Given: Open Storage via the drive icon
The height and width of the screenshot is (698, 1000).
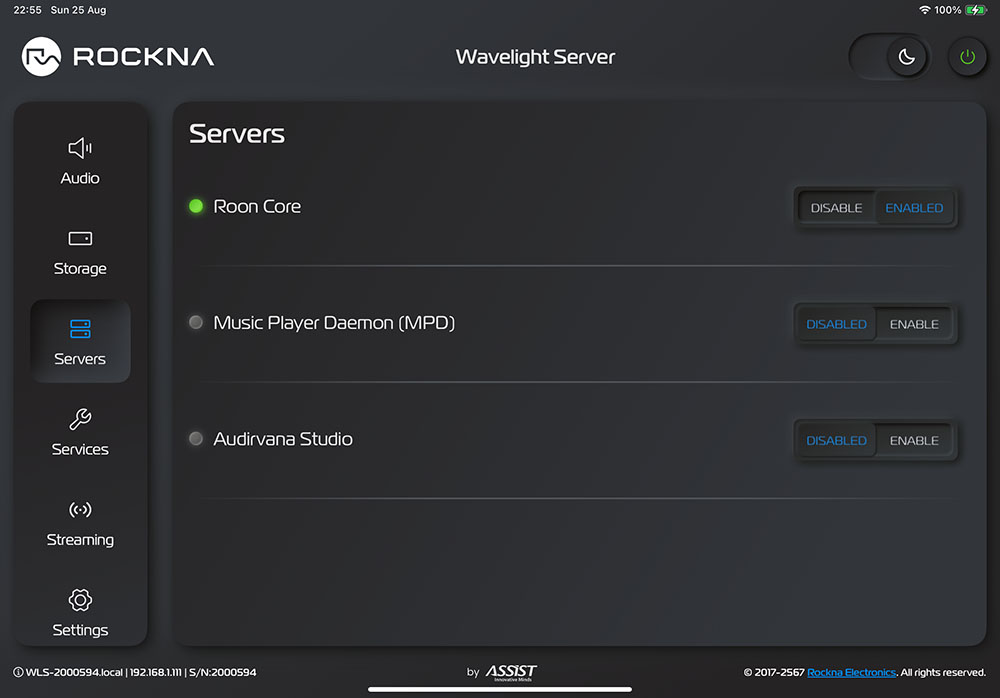Looking at the screenshot, I should pos(80,239).
